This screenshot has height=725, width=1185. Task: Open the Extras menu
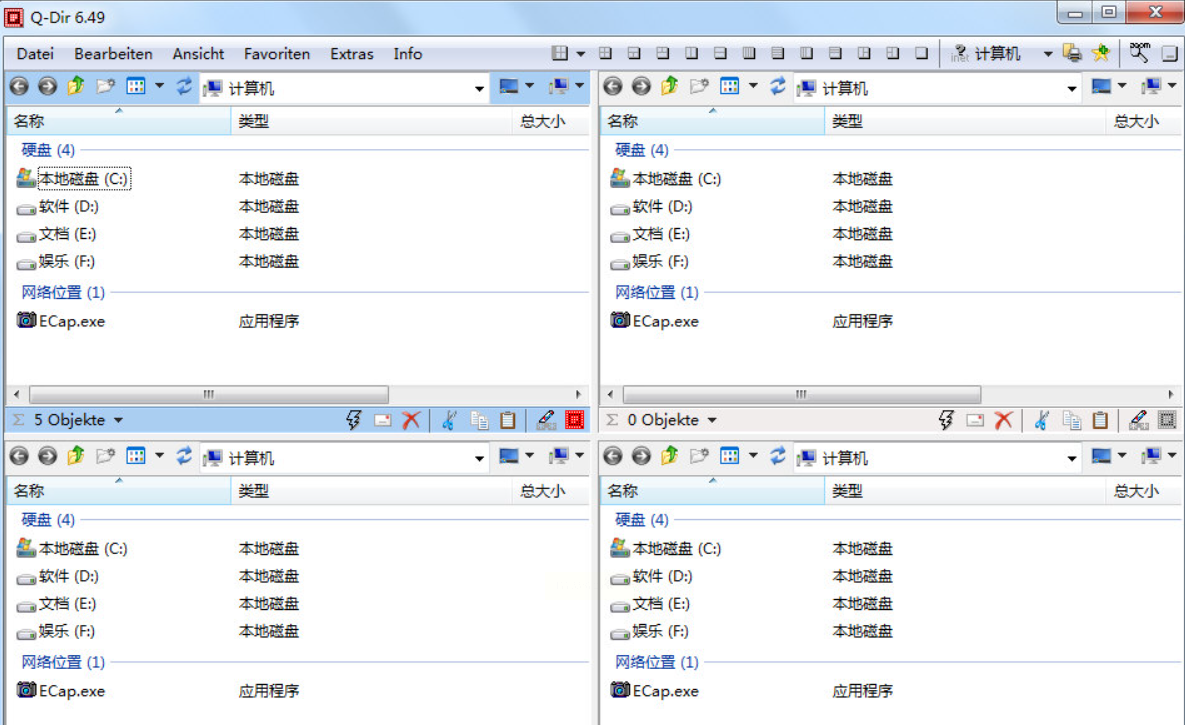351,54
